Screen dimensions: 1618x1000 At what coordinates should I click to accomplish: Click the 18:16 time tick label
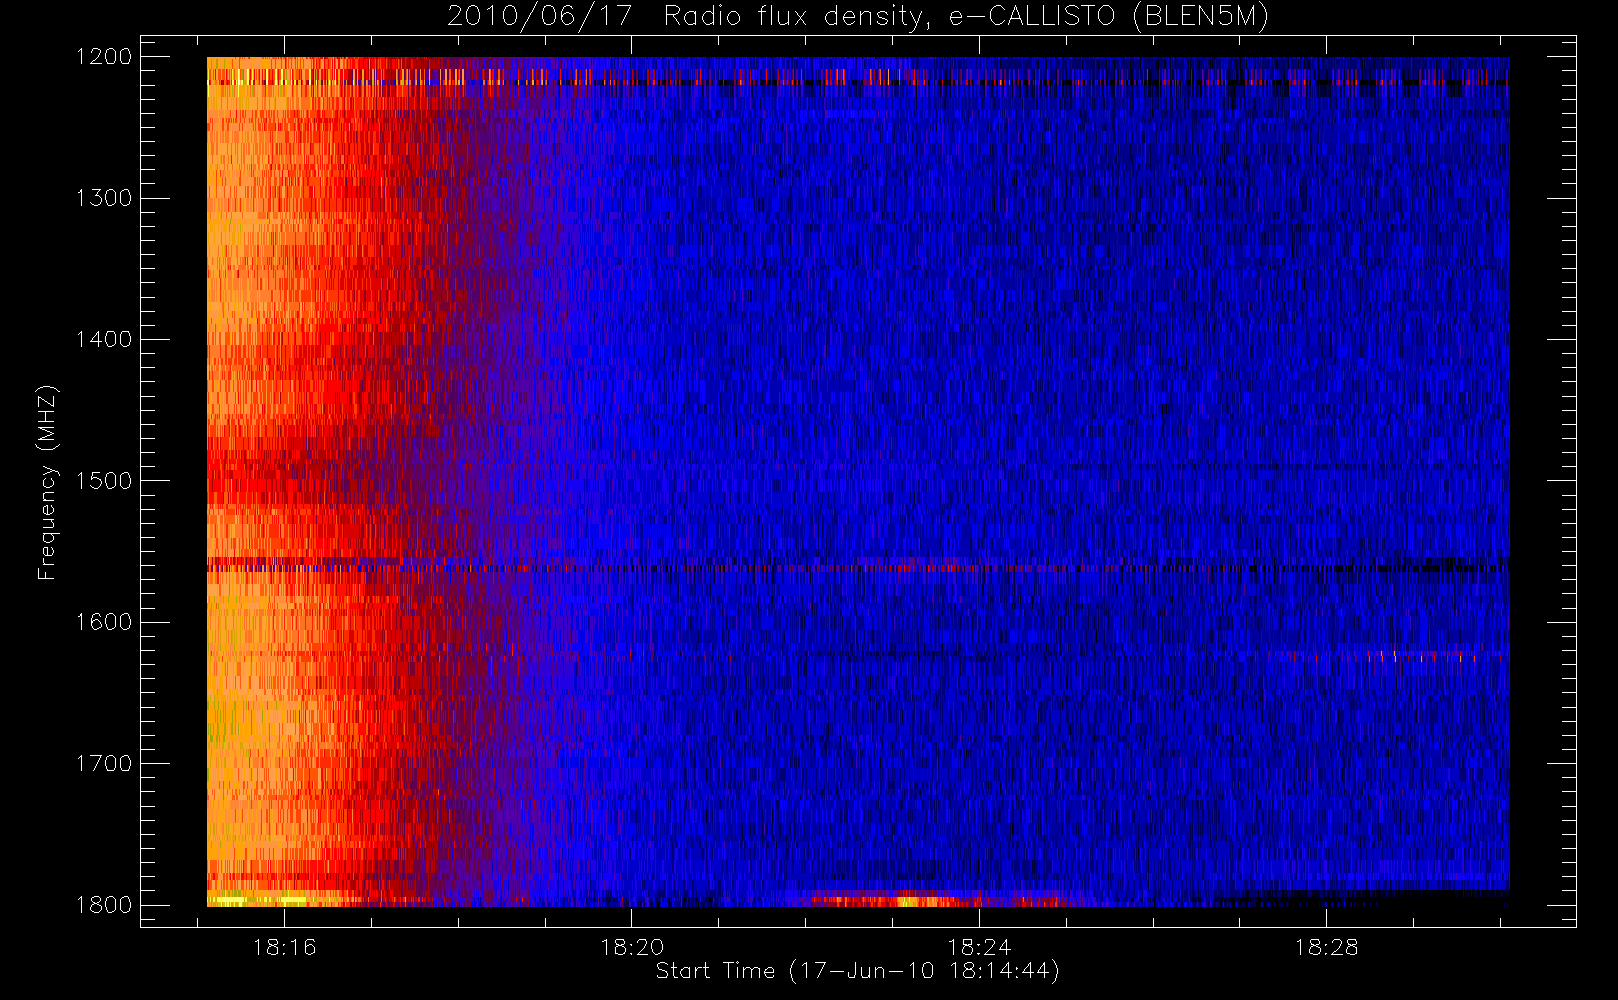(284, 947)
